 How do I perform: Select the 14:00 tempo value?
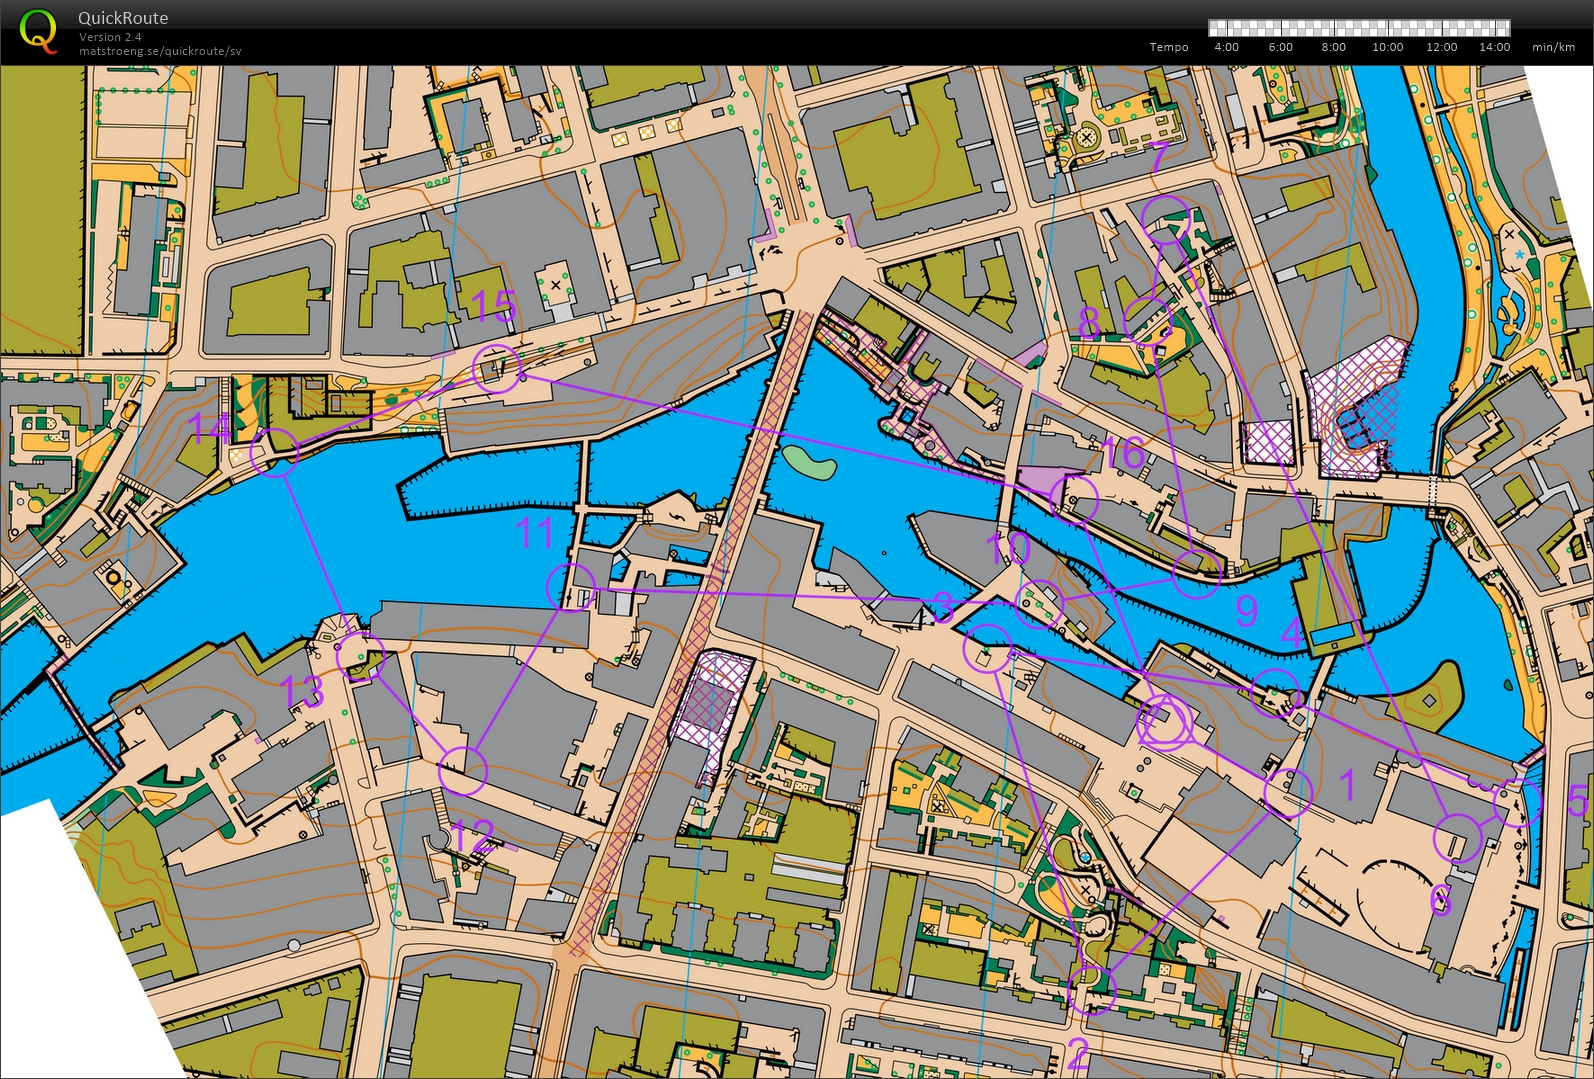coord(1494,47)
